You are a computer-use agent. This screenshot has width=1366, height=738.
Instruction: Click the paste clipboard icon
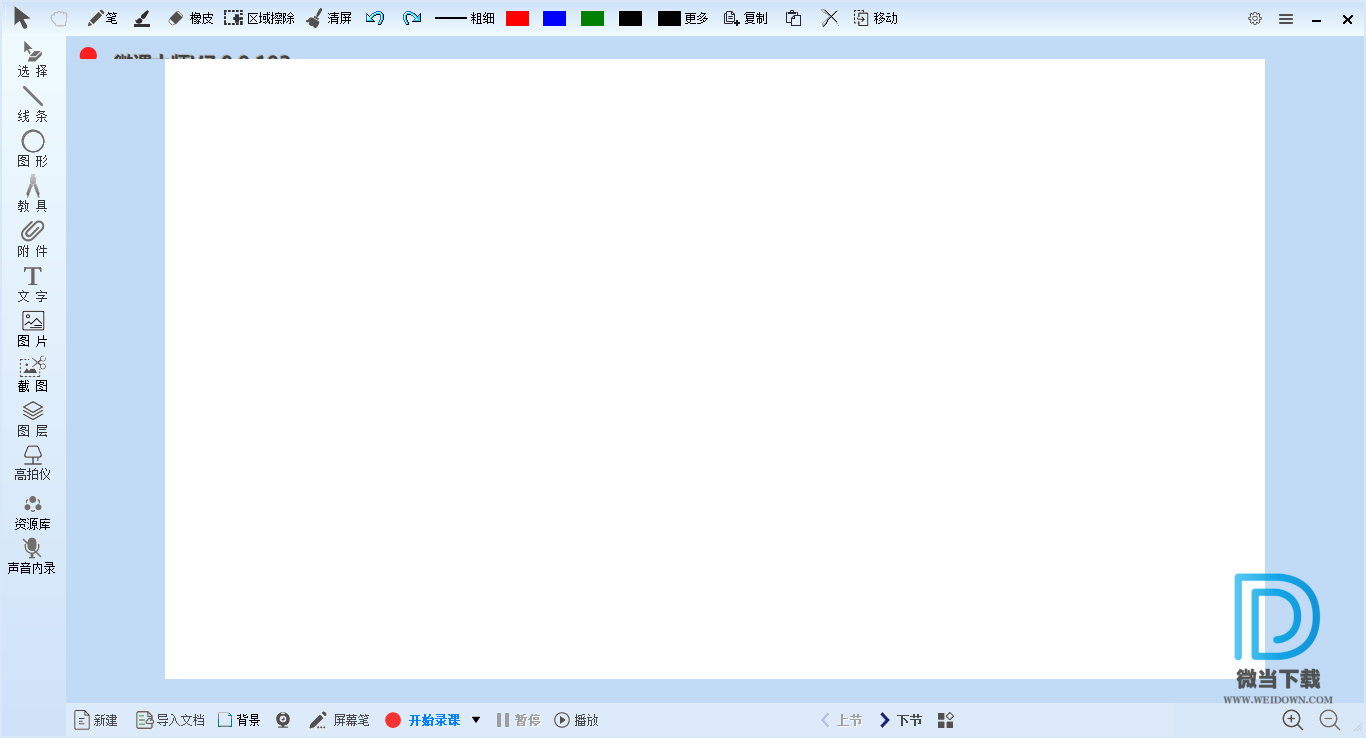793,18
